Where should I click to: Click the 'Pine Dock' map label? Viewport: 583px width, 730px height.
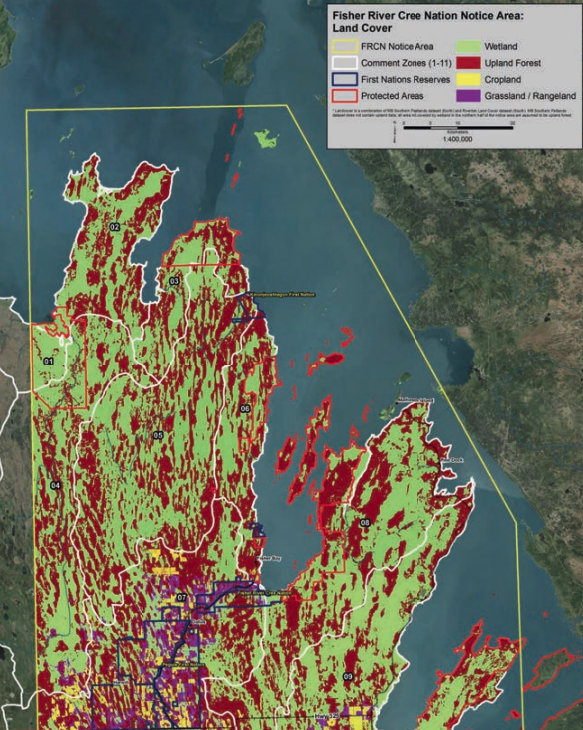click(451, 460)
